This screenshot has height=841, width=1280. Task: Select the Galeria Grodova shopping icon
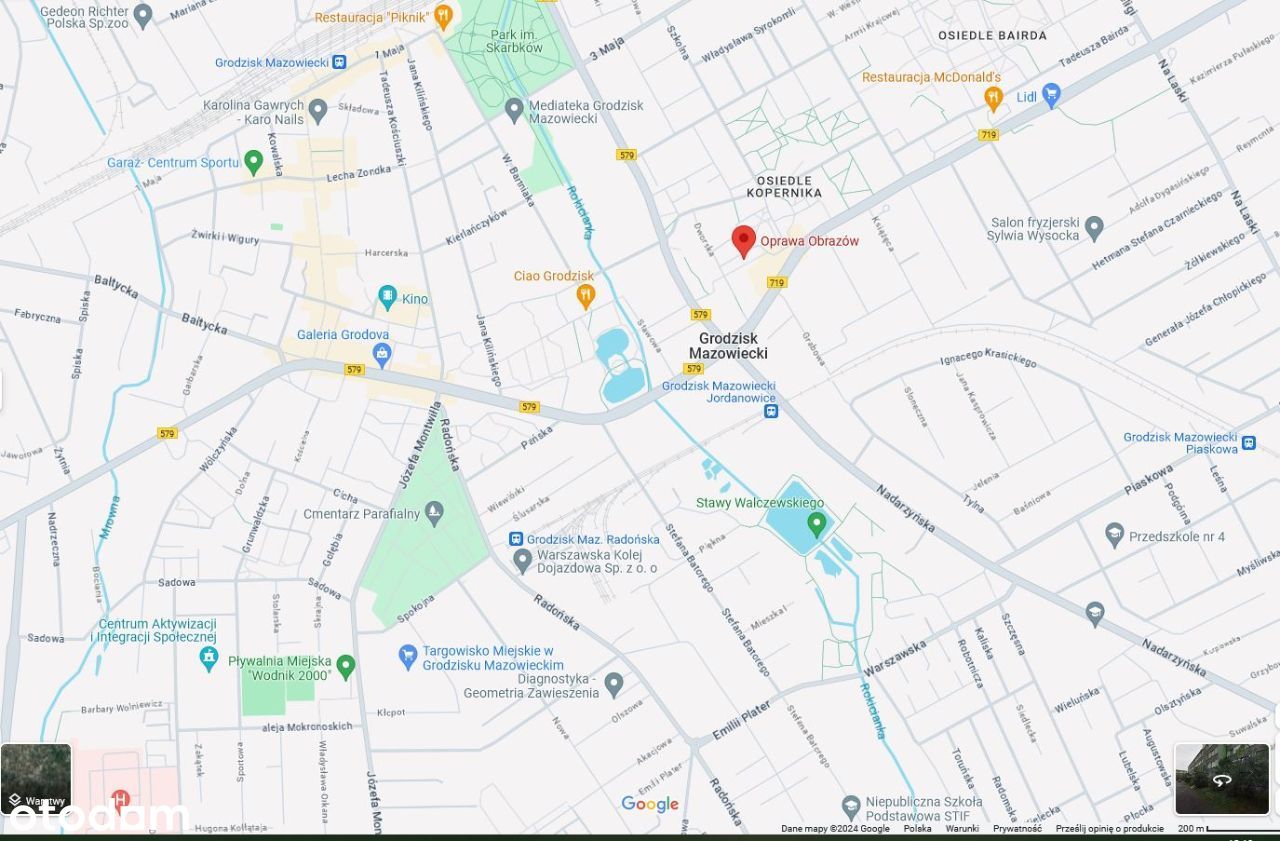(x=381, y=354)
